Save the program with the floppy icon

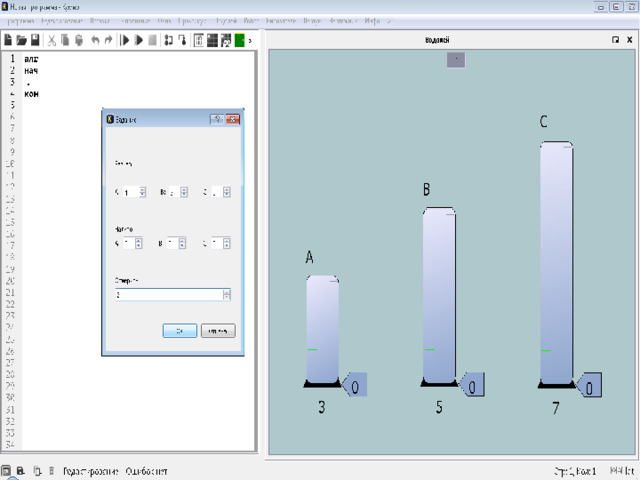tap(35, 40)
